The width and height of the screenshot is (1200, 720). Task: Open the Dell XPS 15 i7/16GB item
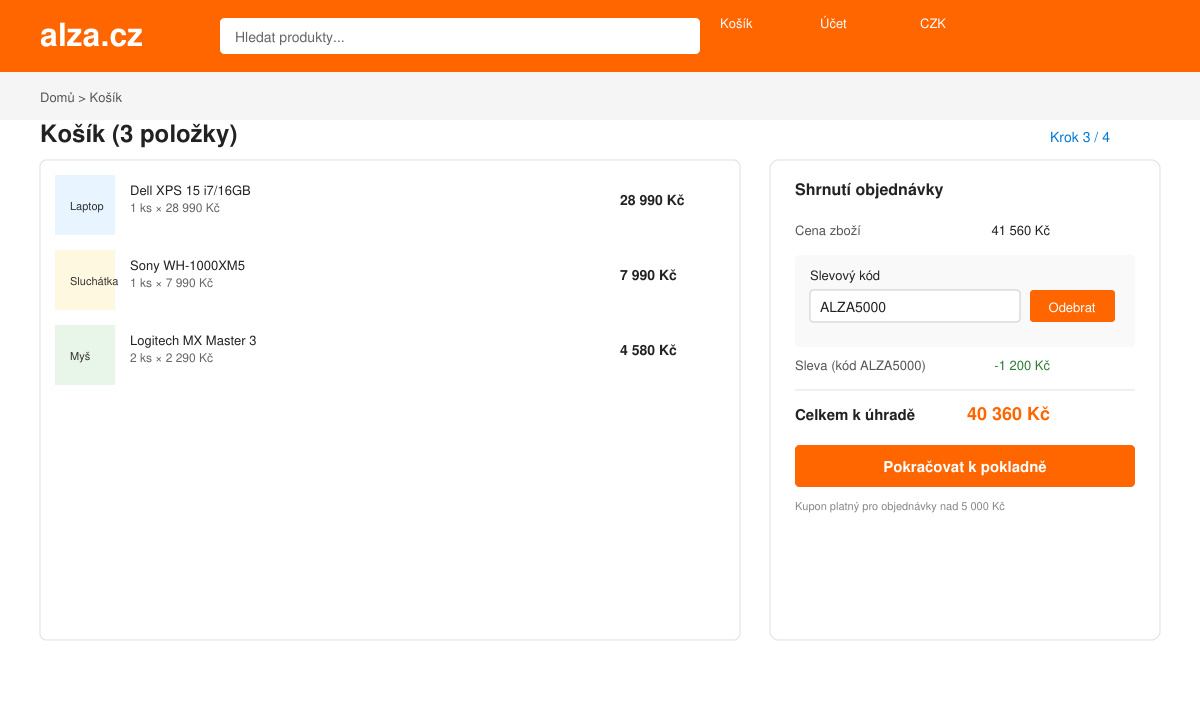pyautogui.click(x=190, y=190)
